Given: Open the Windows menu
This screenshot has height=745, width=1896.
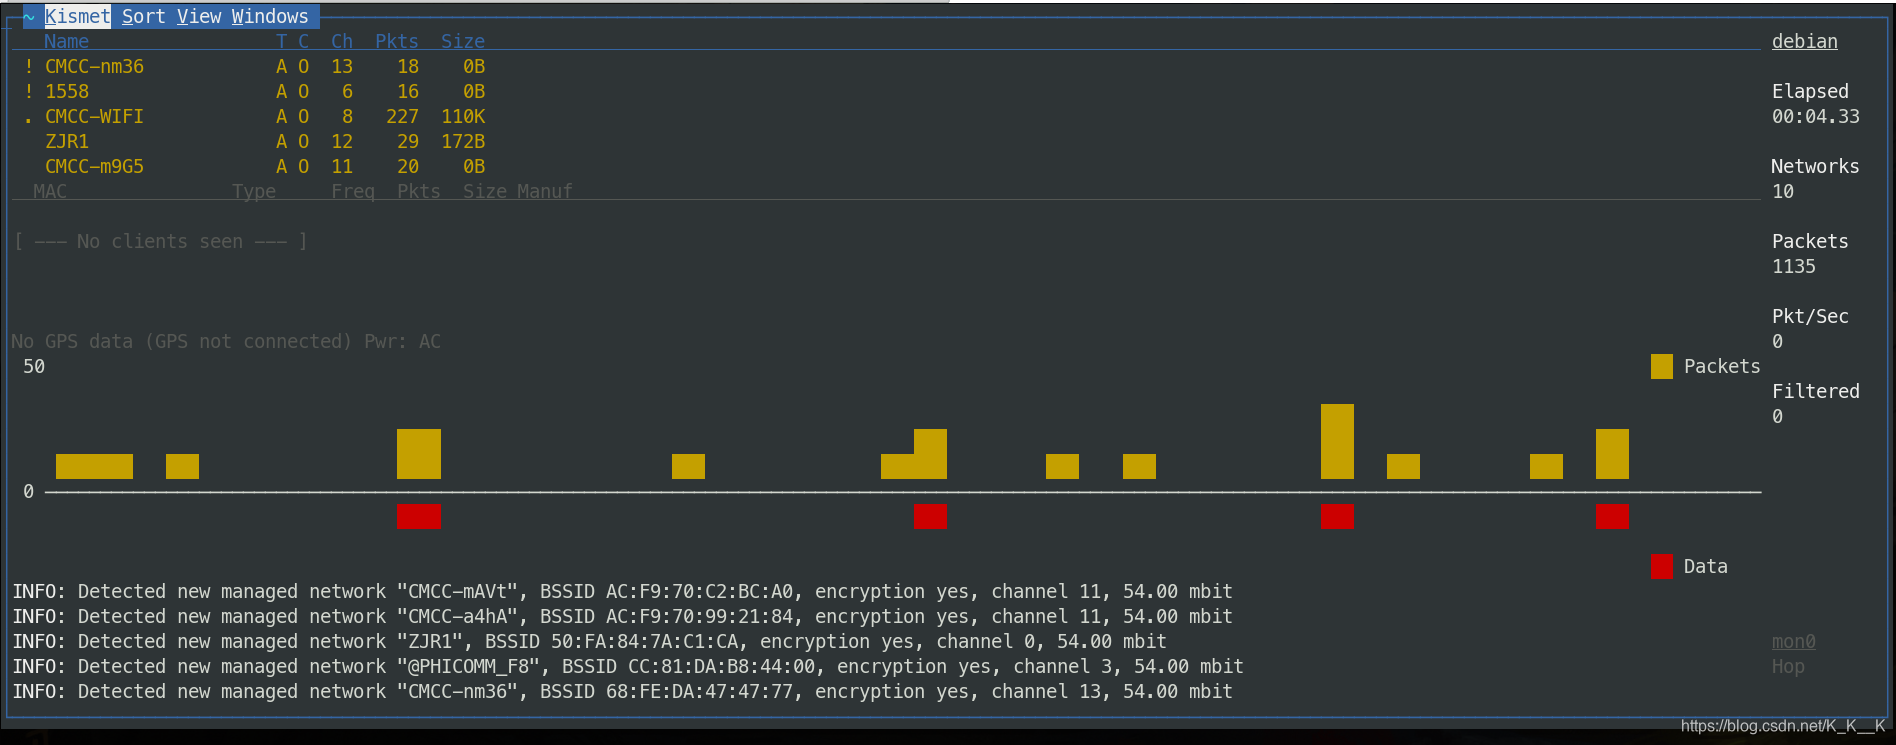Looking at the screenshot, I should coord(270,16).
